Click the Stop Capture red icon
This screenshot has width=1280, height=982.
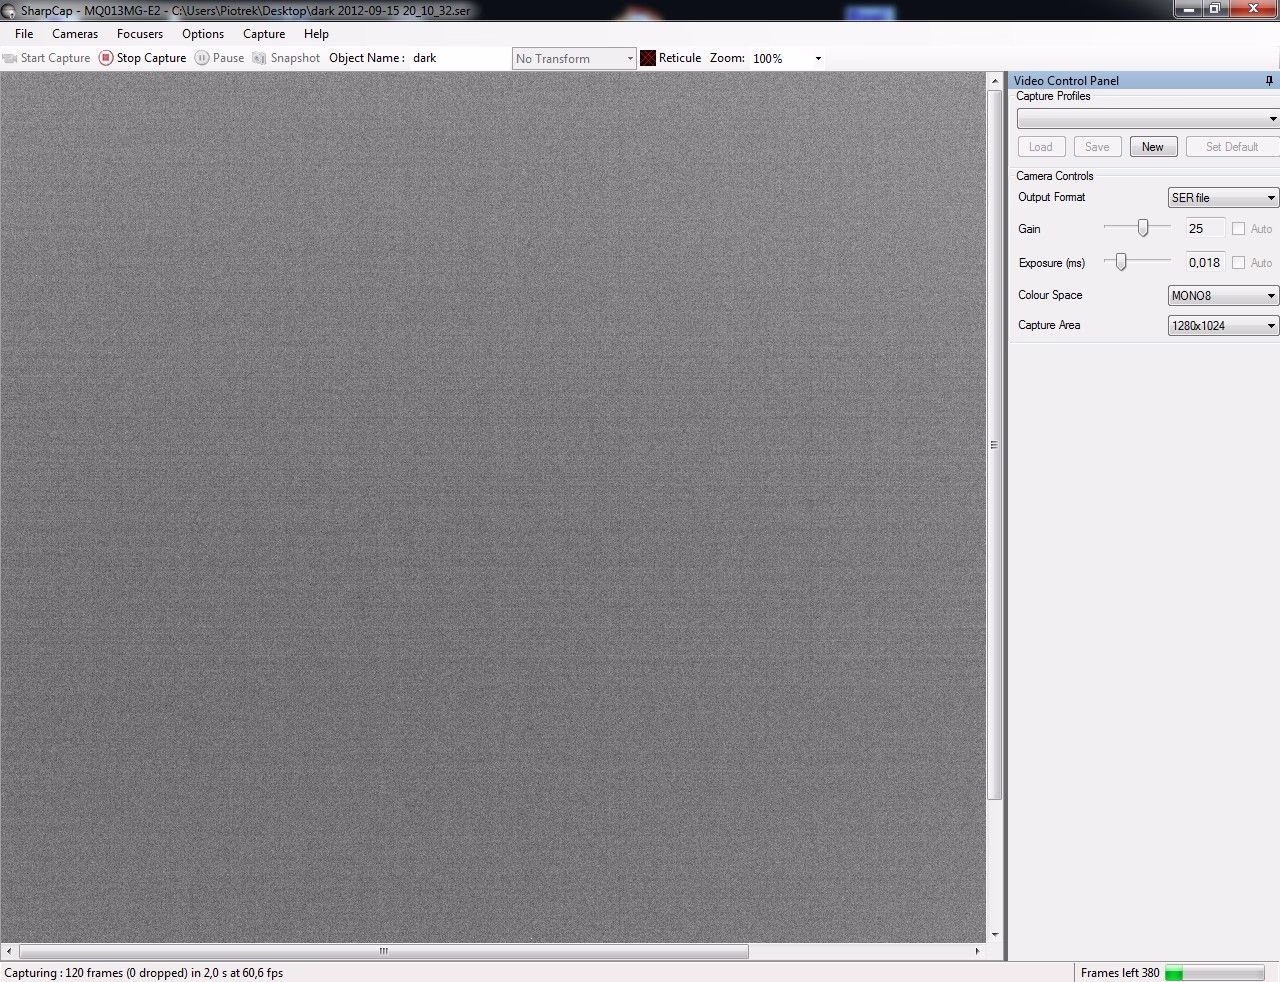coord(106,58)
